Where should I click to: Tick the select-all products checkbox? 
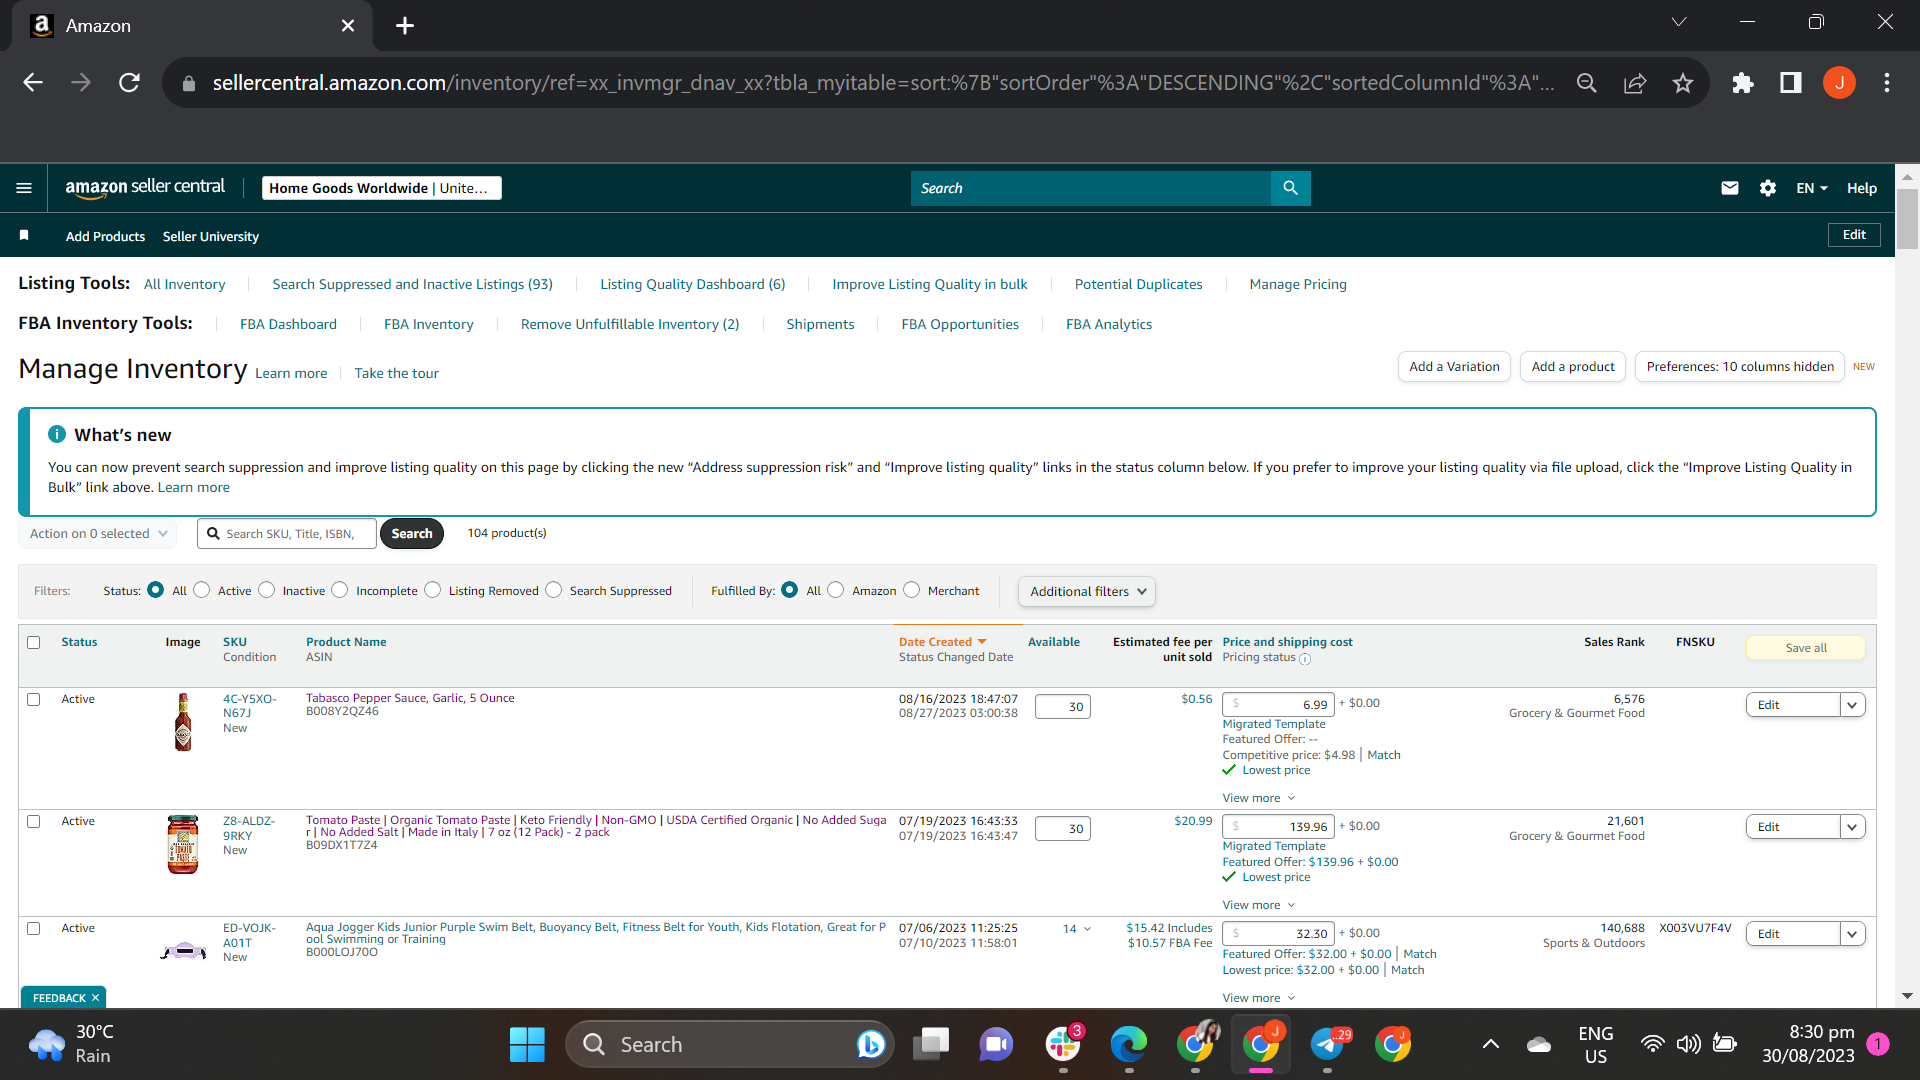point(34,642)
